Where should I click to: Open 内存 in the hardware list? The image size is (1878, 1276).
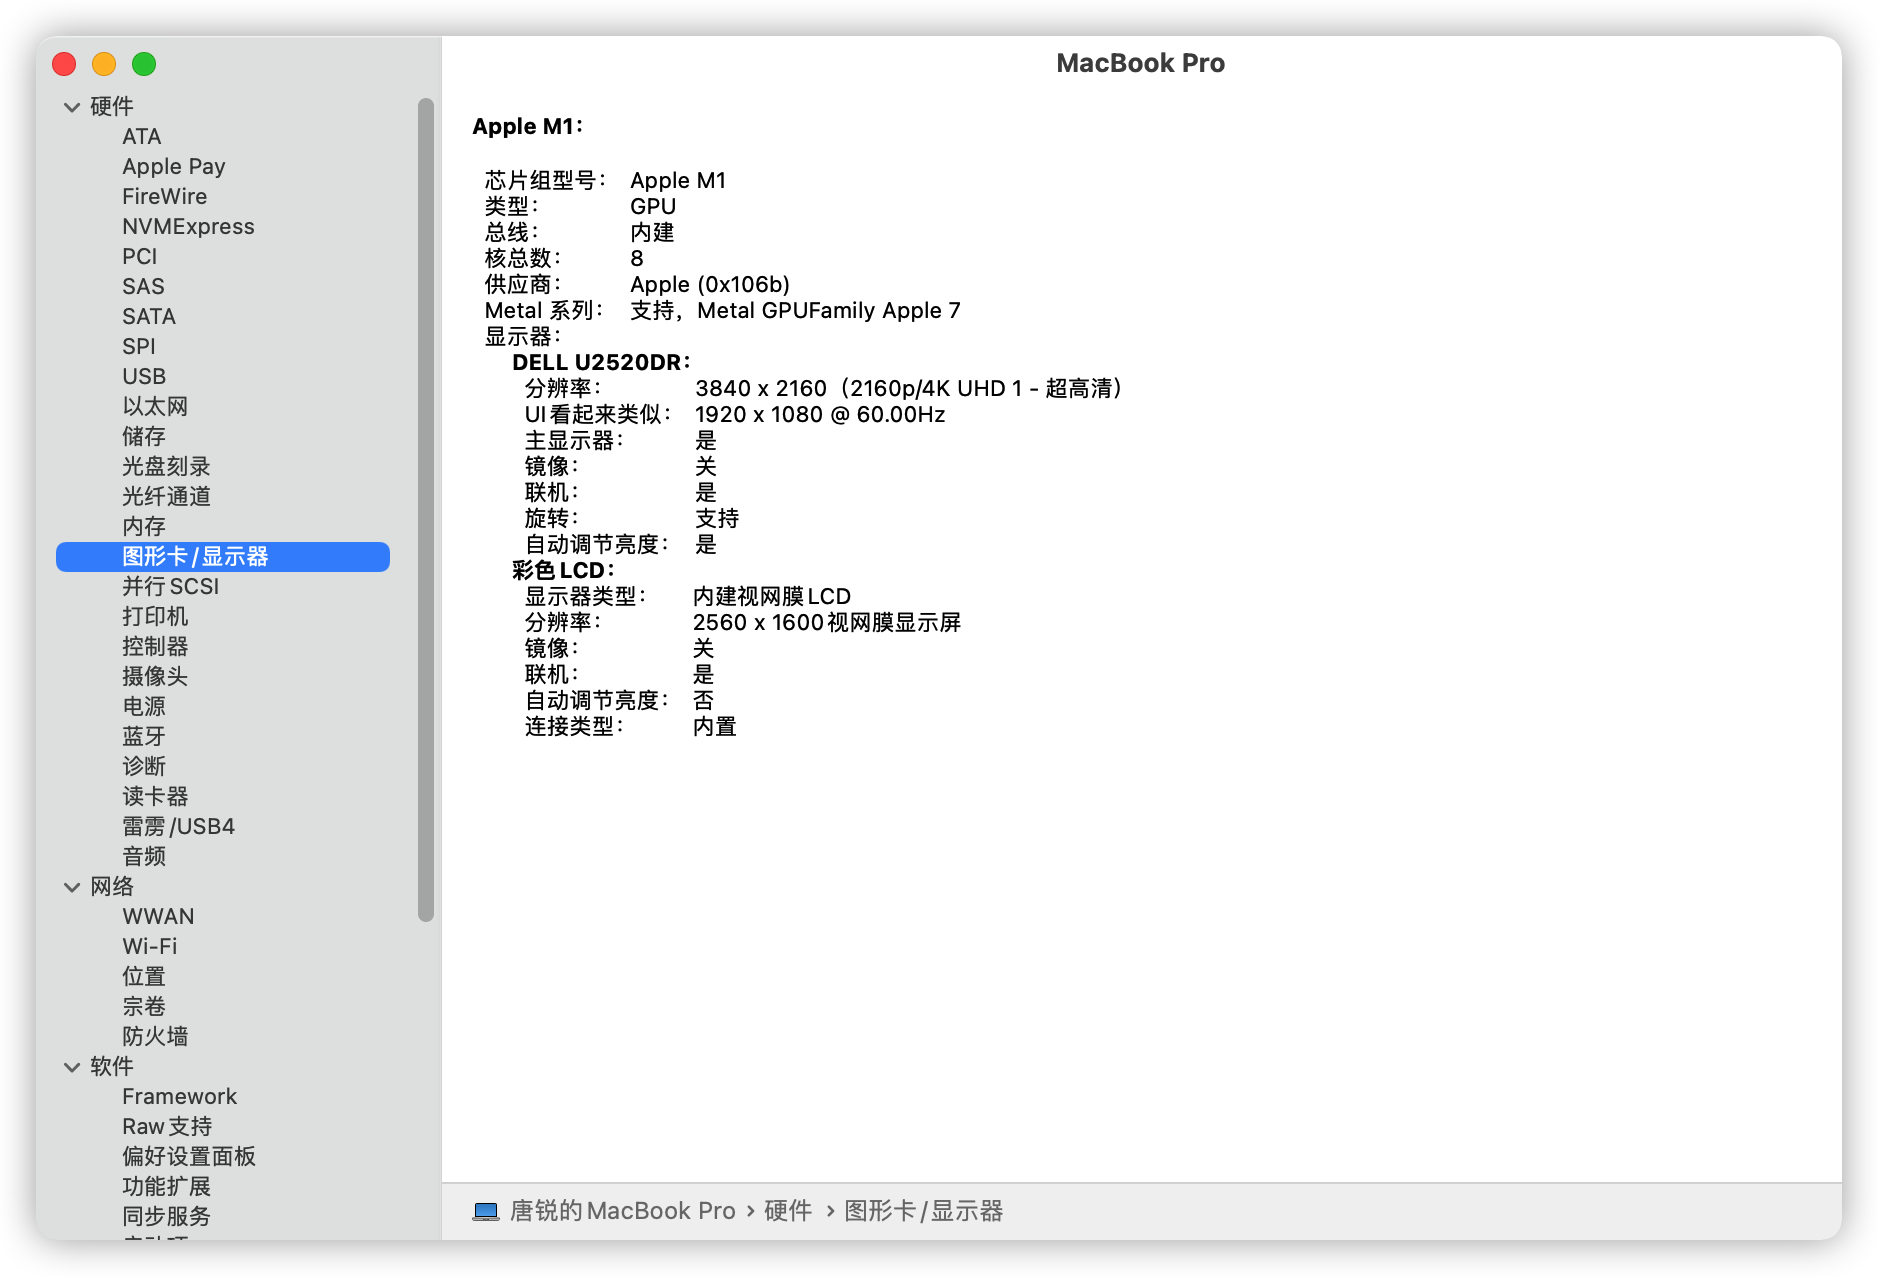tap(144, 526)
